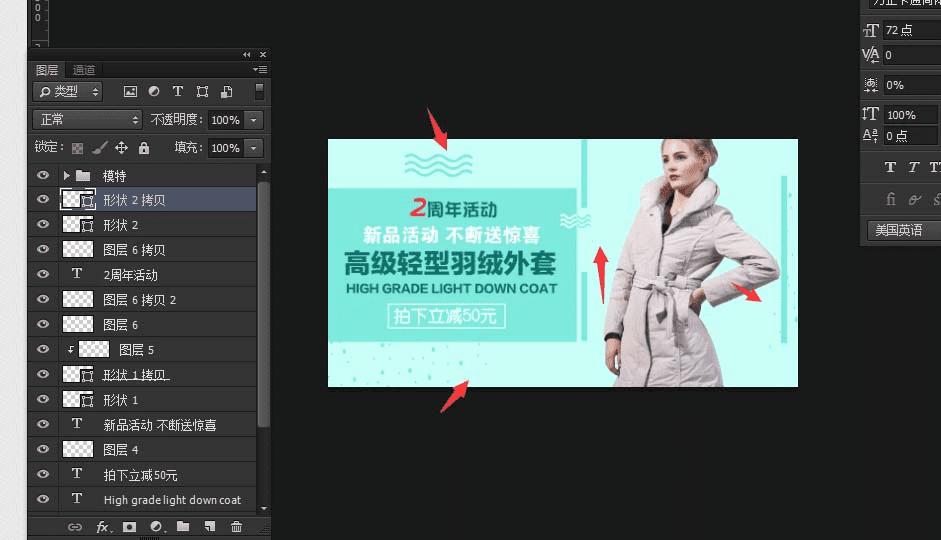Click layers list scroll up arrow

[x=263, y=173]
